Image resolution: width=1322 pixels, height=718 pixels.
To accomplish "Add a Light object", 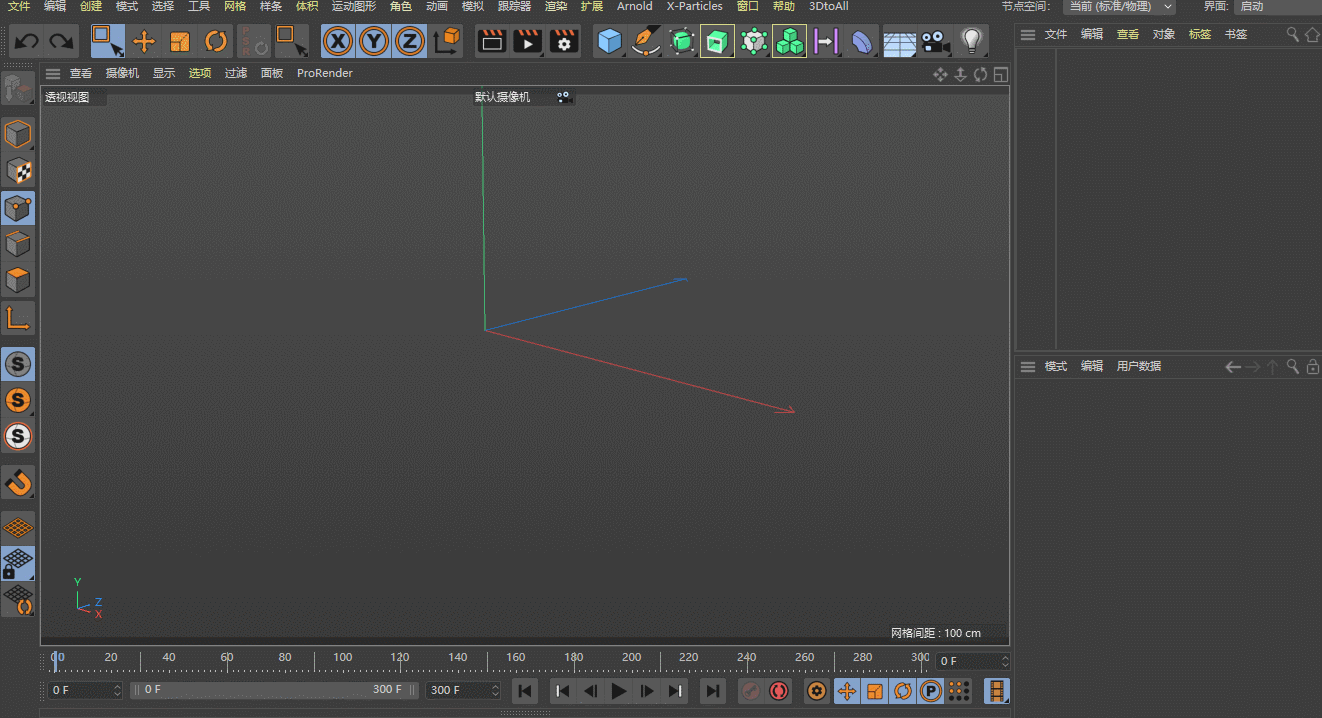I will [970, 41].
